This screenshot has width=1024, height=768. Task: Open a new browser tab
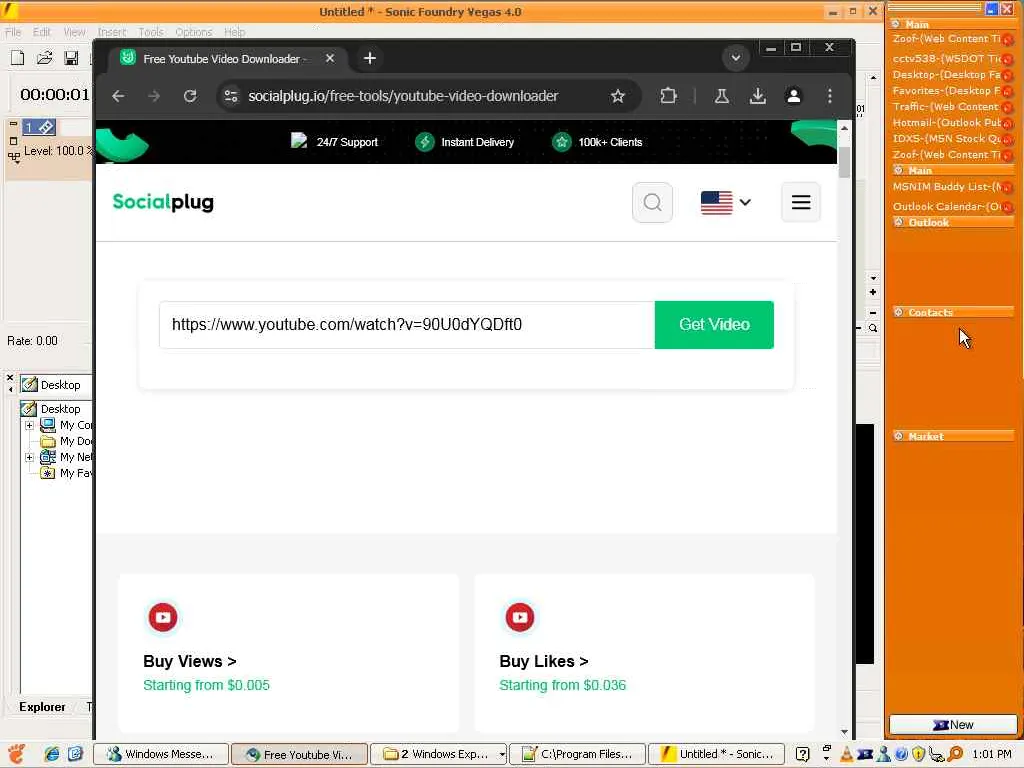point(370,58)
